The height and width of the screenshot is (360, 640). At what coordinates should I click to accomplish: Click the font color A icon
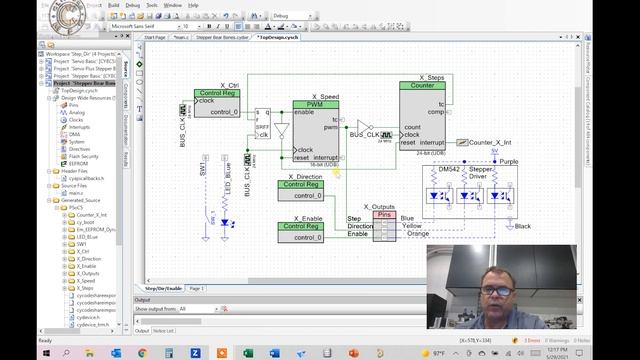268,27
